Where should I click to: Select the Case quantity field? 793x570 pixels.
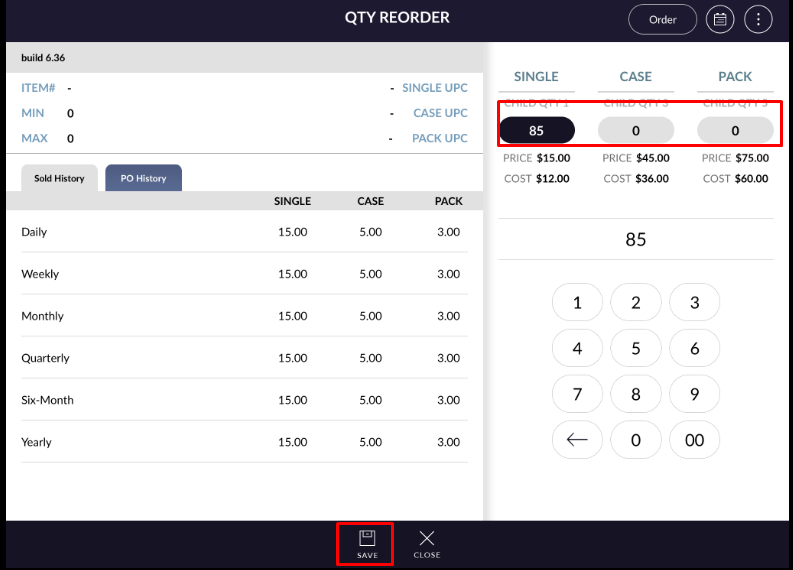pyautogui.click(x=636, y=130)
